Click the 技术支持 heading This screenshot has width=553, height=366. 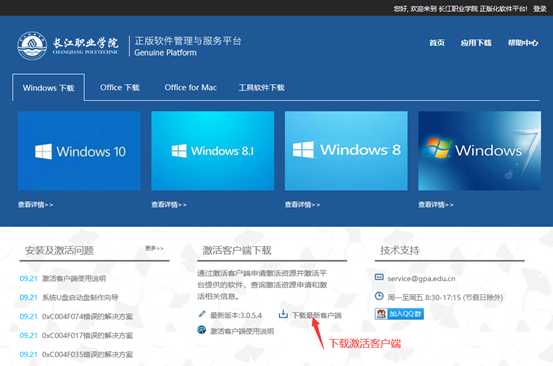click(x=400, y=250)
